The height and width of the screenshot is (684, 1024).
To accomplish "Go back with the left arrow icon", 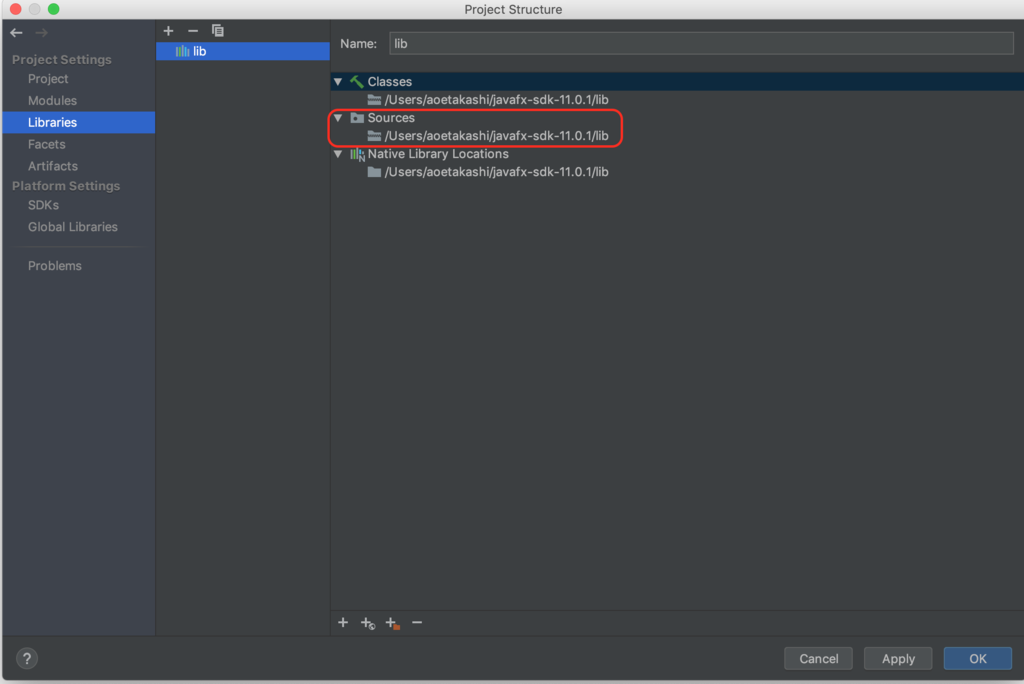I will tap(16, 33).
